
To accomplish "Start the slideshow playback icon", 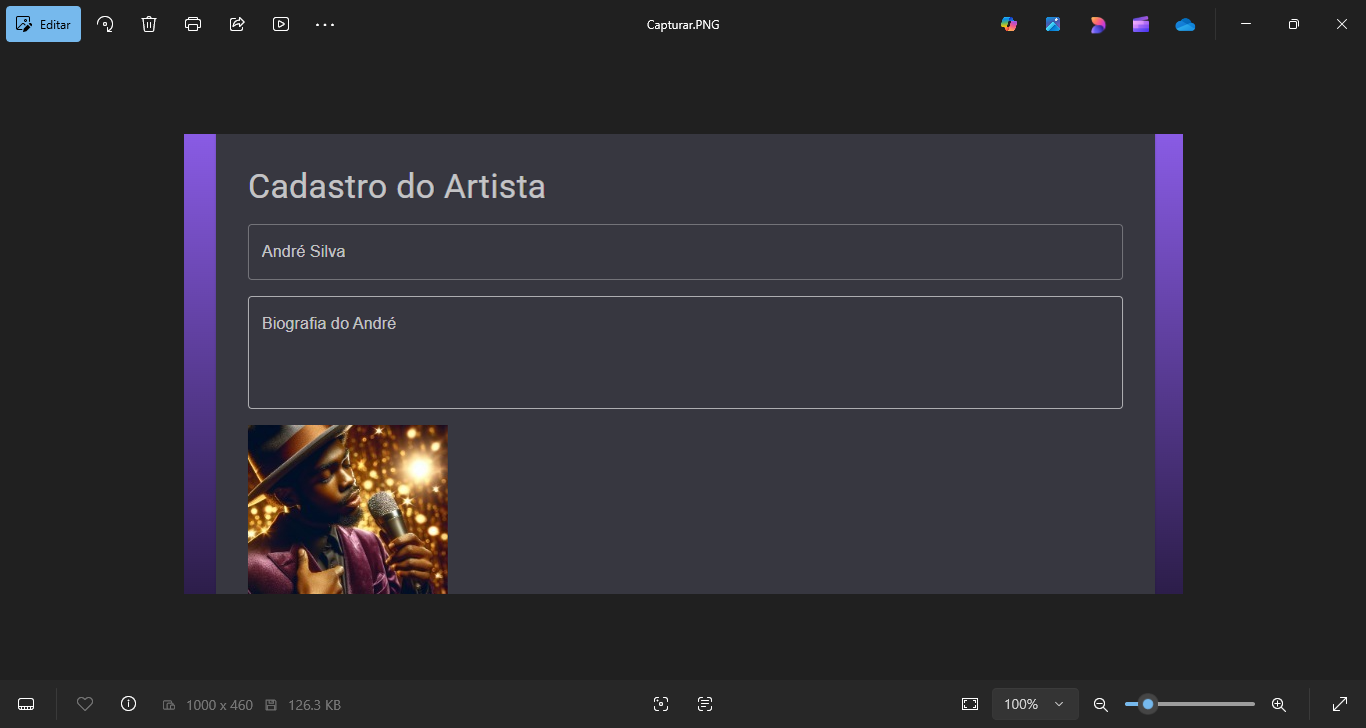I will coord(281,24).
